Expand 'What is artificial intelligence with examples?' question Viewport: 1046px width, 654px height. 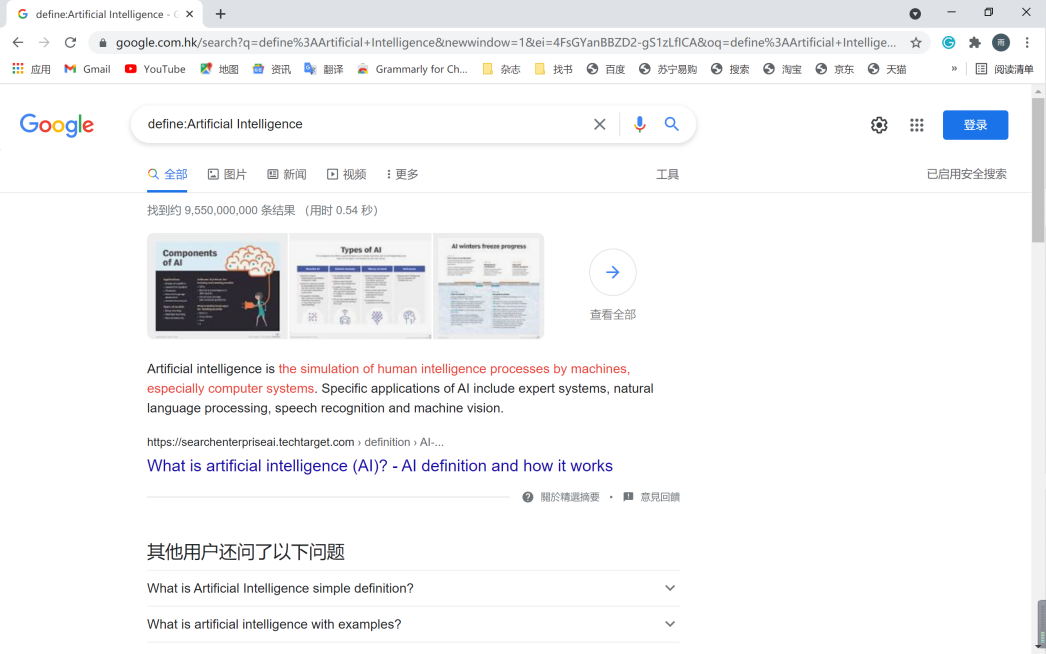click(x=413, y=624)
